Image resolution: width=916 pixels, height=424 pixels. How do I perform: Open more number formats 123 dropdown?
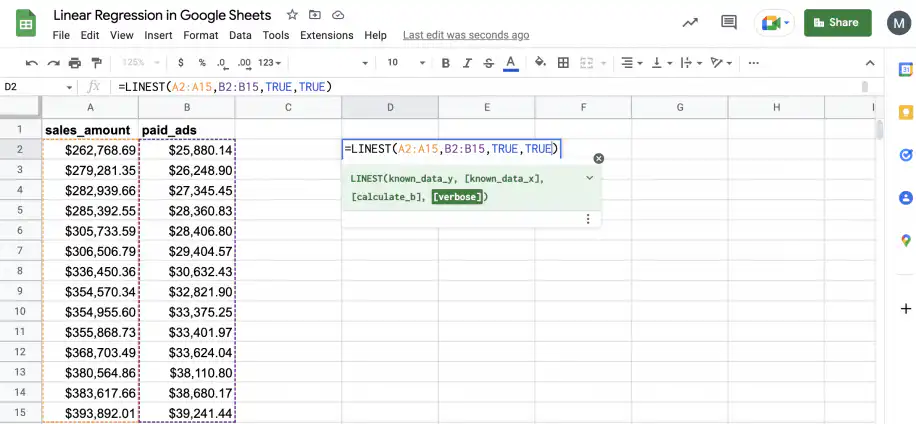[269, 62]
